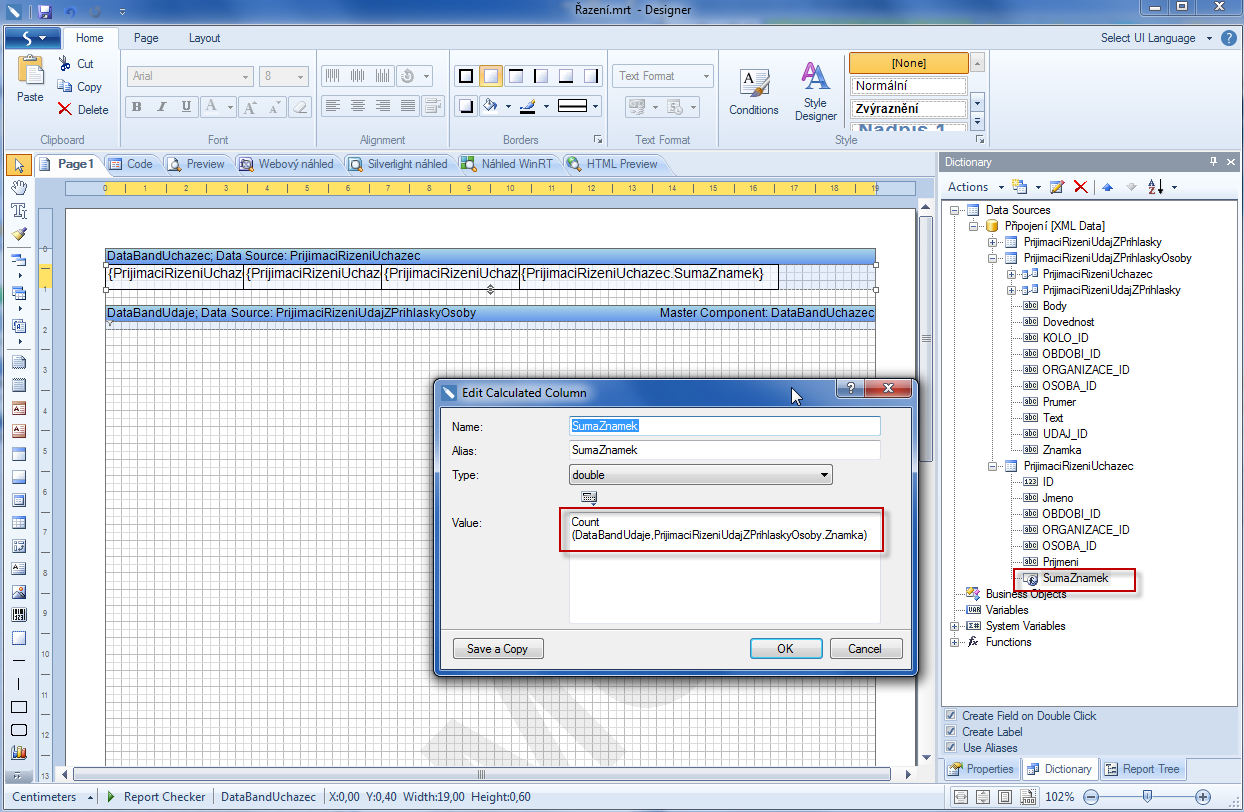The image size is (1244, 812).
Task: Click the font color button
Action: pos(212,106)
